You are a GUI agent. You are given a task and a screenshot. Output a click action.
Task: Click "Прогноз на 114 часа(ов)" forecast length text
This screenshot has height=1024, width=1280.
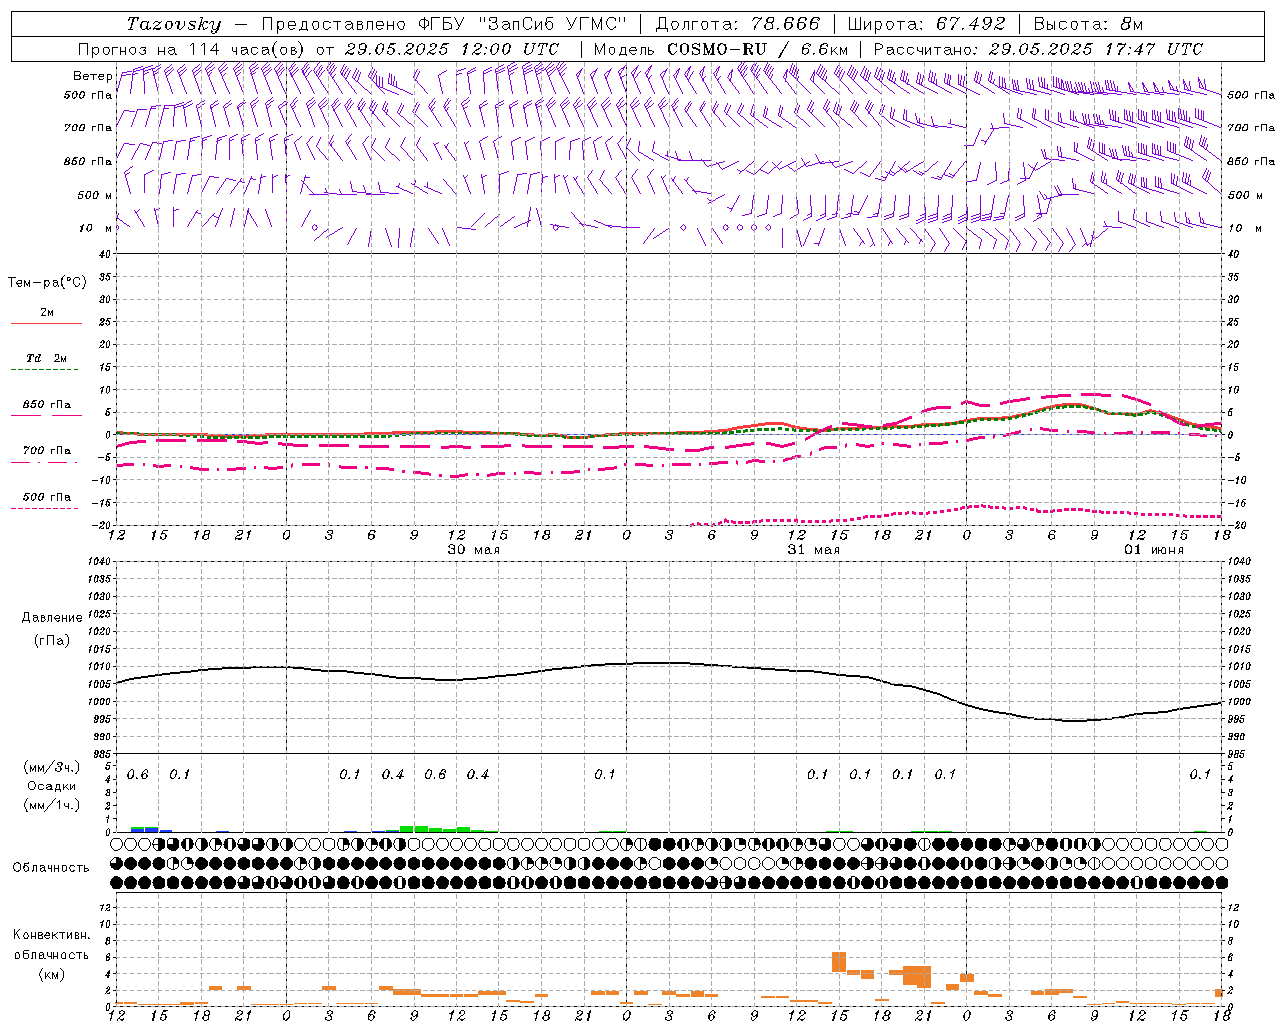point(193,49)
